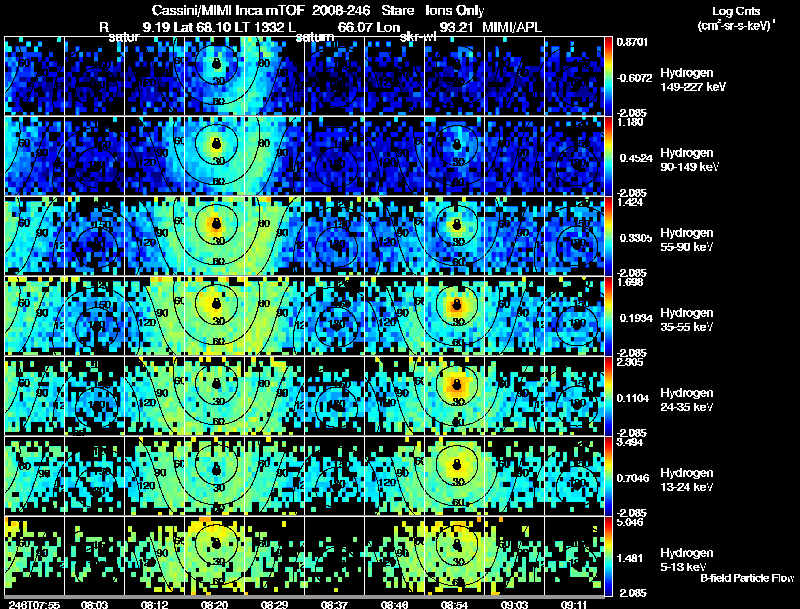Open the 09:11 panel in 24-35 keV row
Screen dimensions: 800x609
[x=574, y=396]
